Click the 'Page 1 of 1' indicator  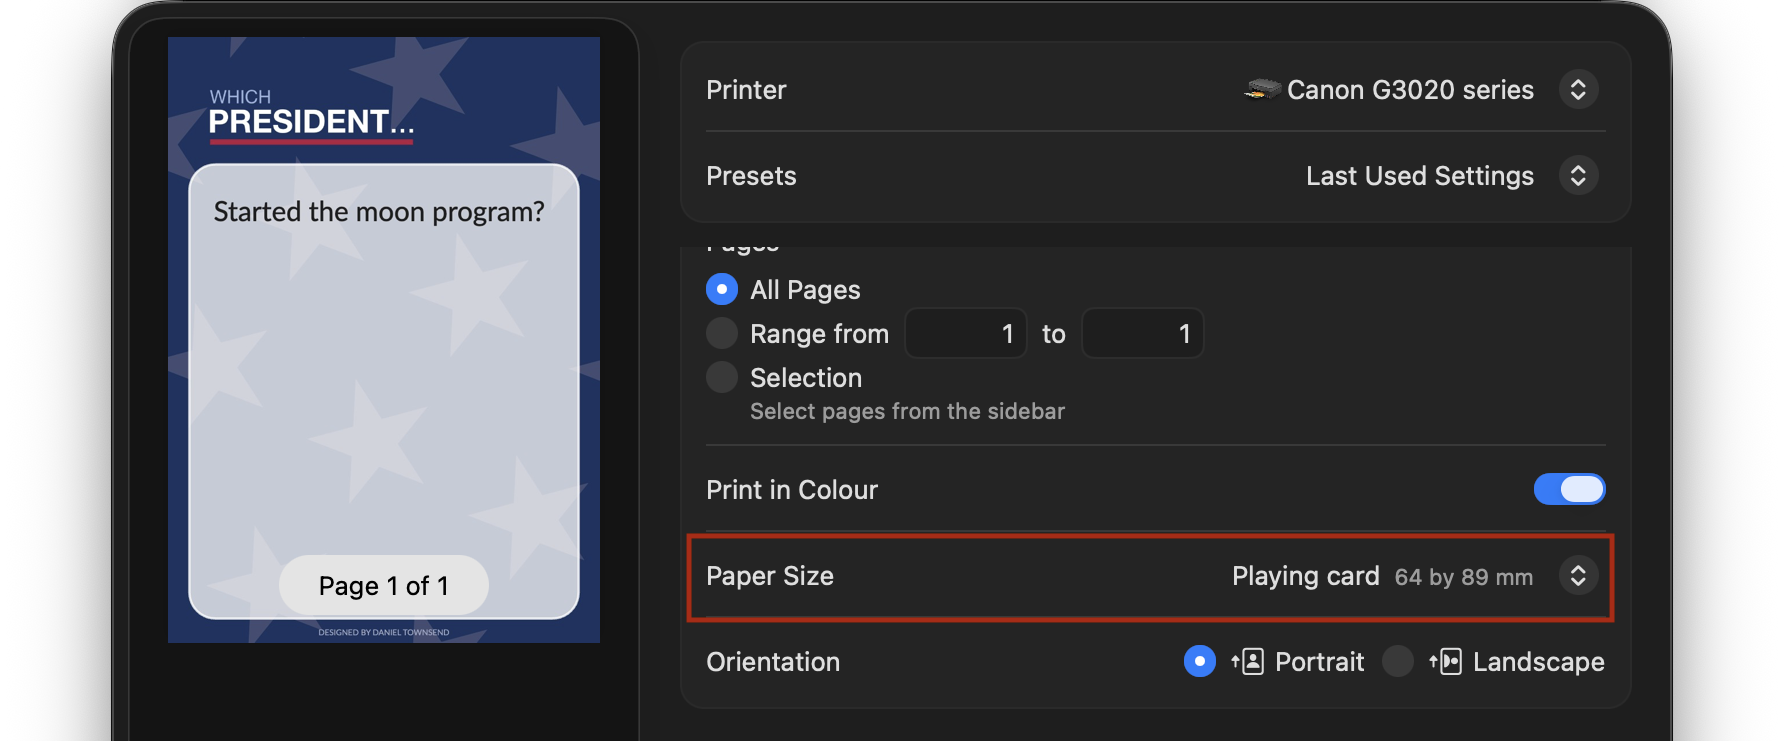point(384,585)
